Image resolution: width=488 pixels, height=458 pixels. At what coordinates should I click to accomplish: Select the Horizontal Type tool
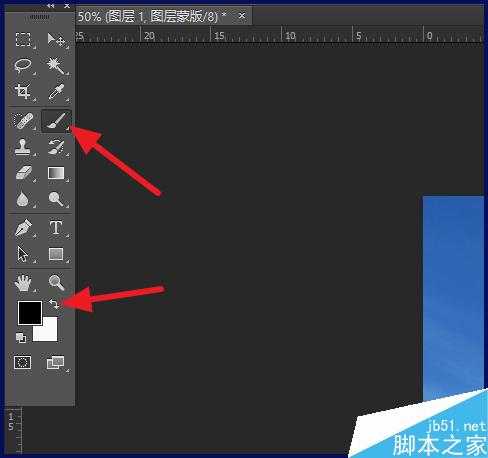(x=56, y=228)
